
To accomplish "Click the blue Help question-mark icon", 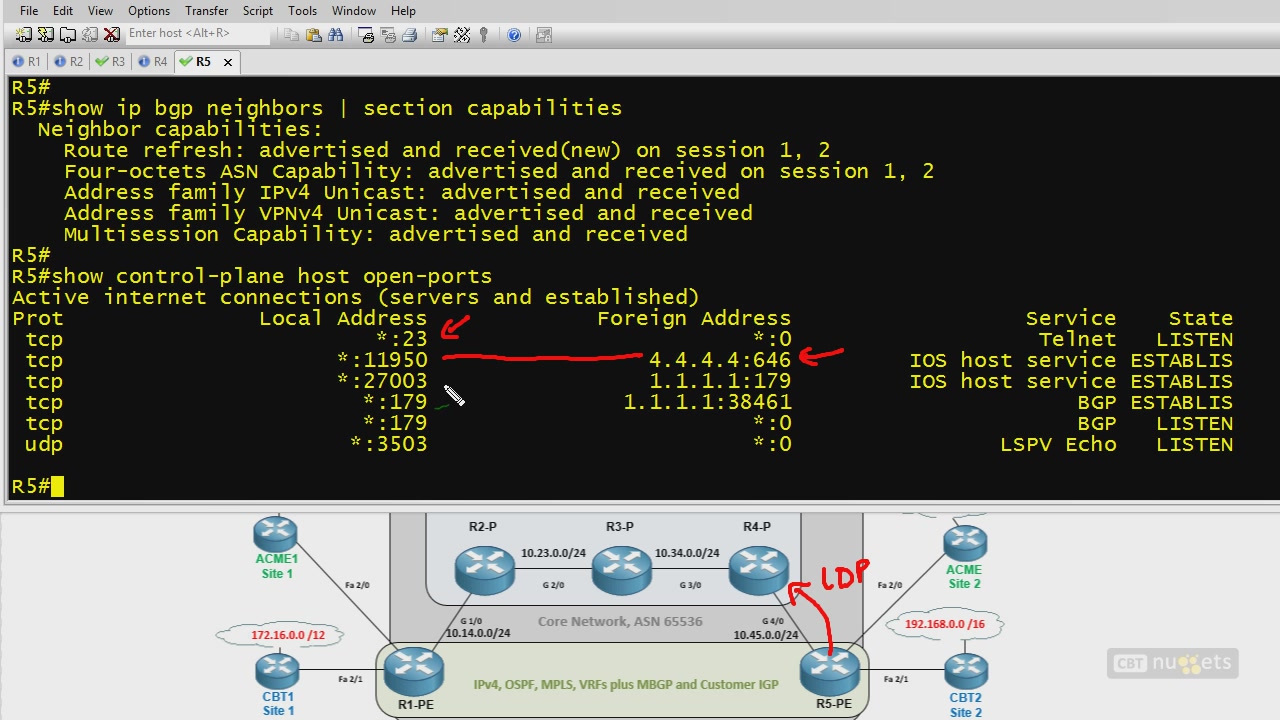I will point(514,35).
